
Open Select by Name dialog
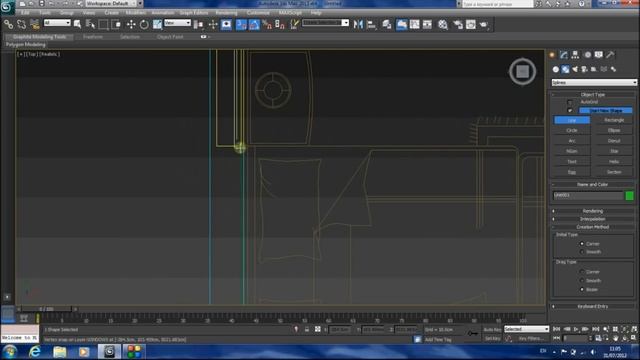pos(90,24)
